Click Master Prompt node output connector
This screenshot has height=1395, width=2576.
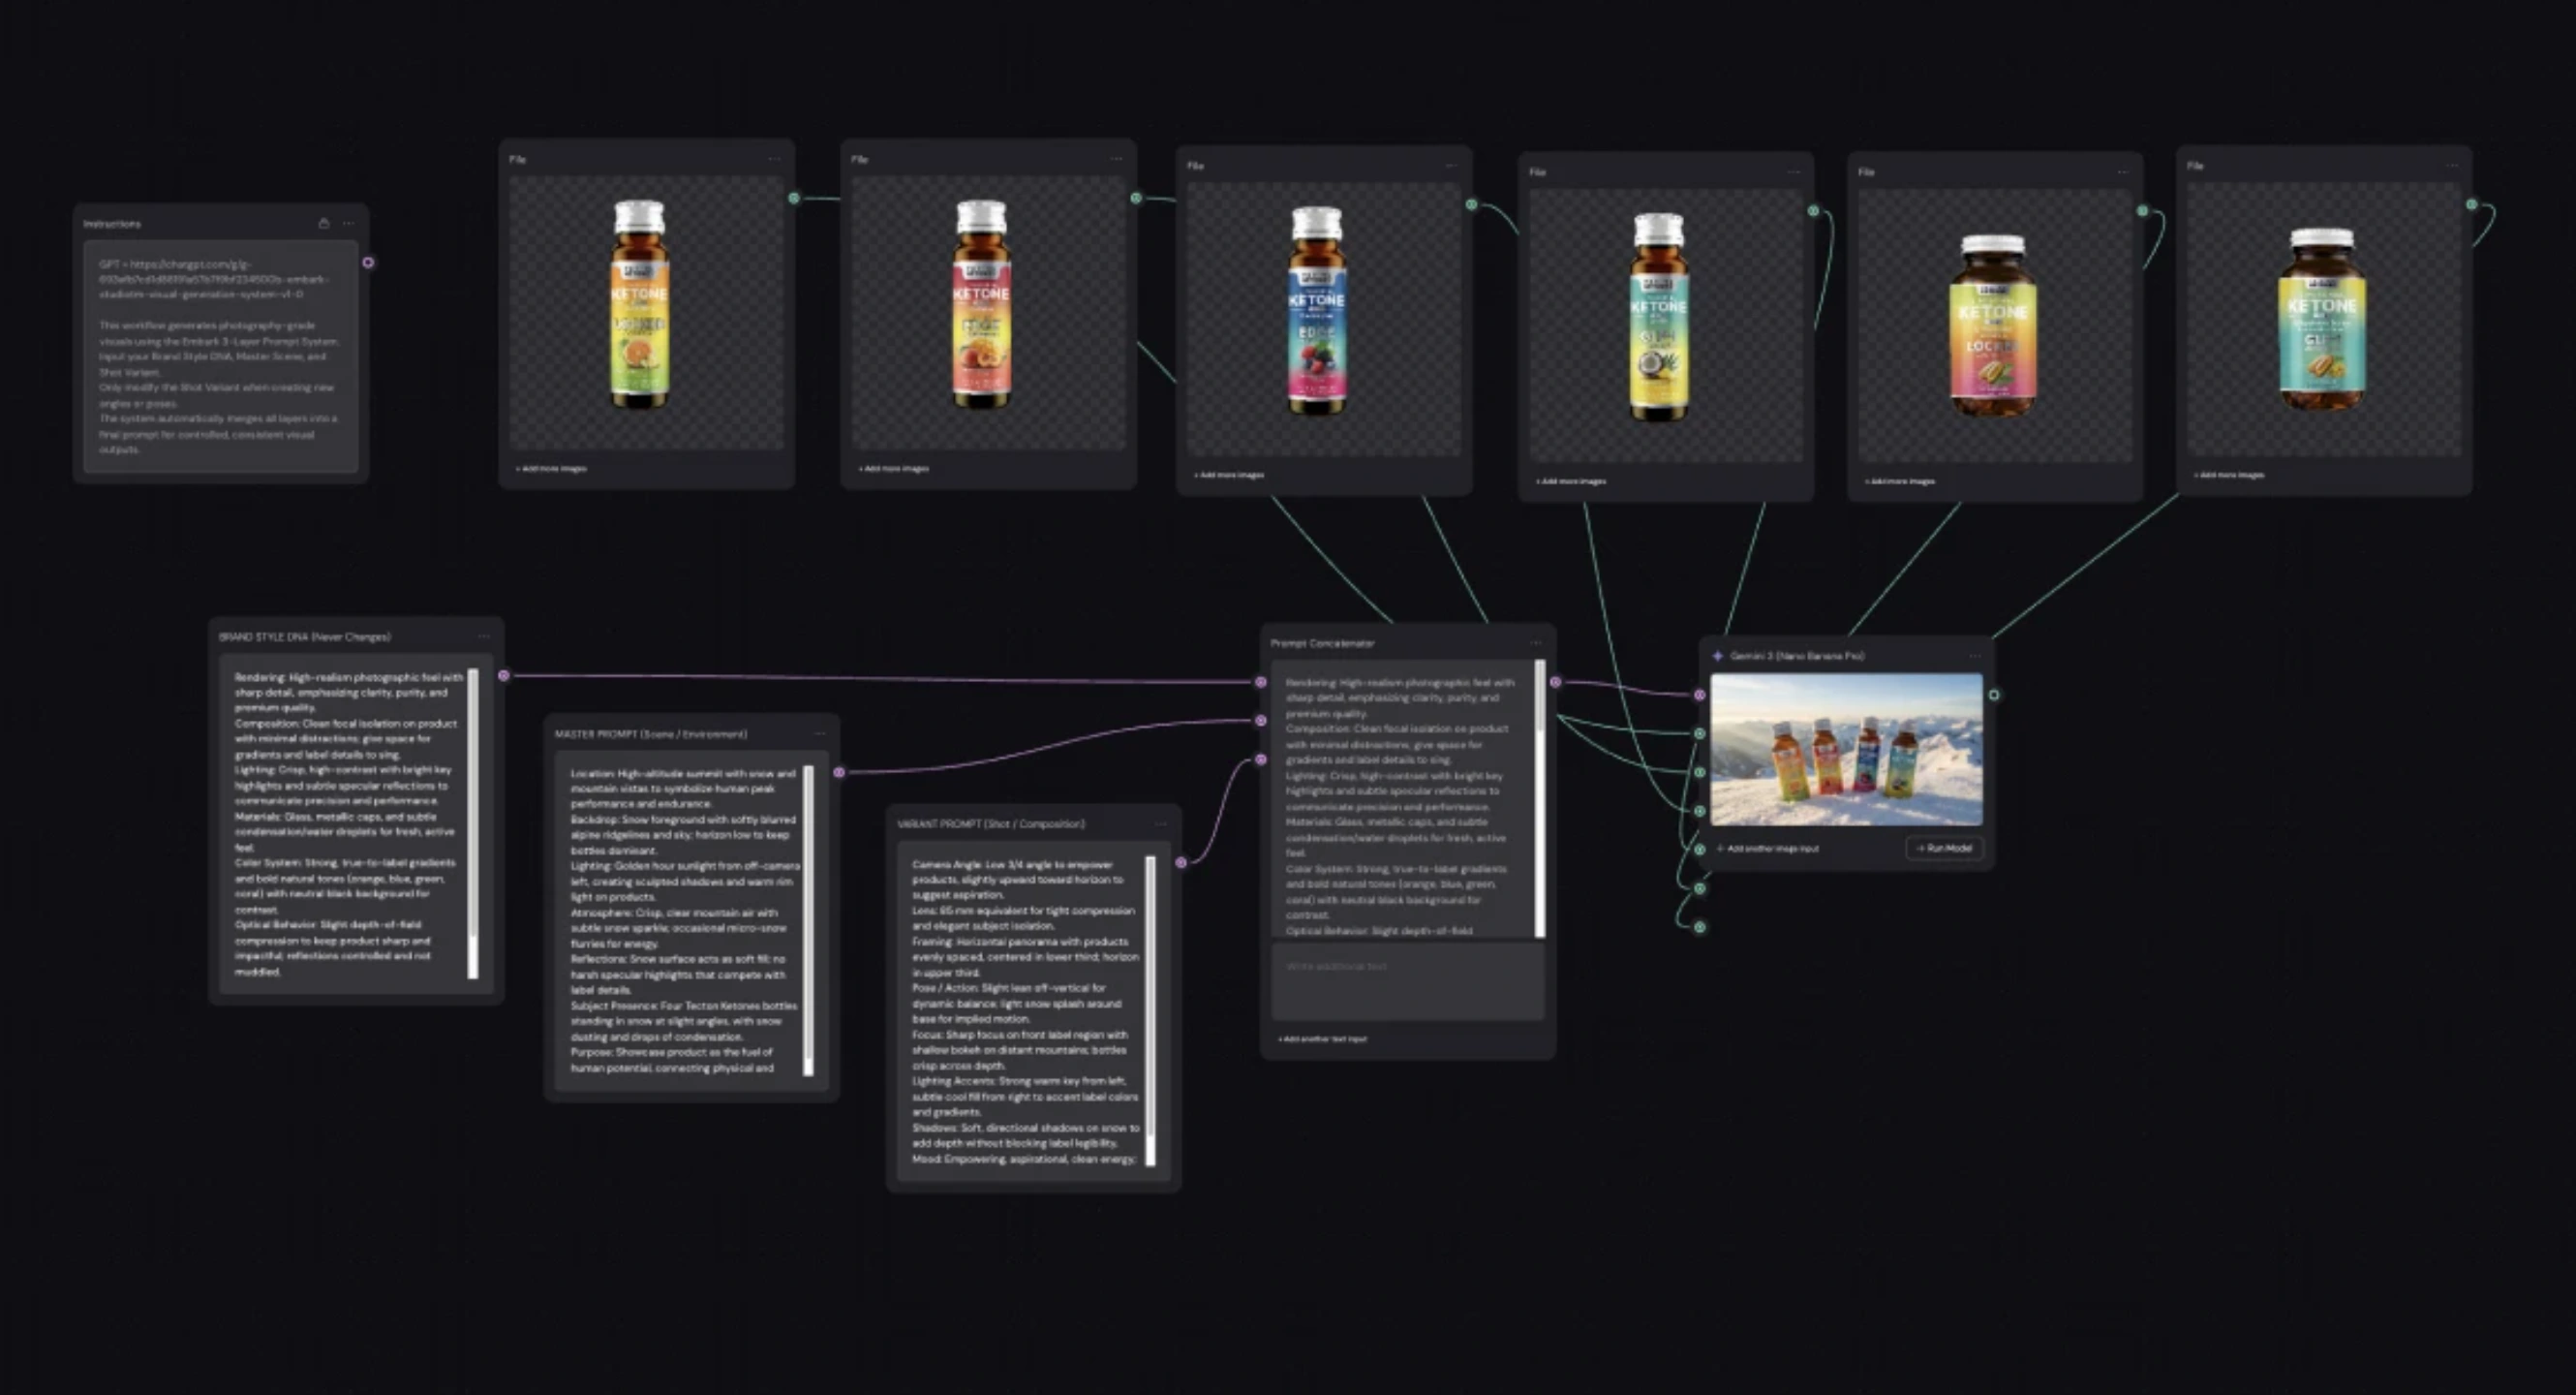[839, 772]
